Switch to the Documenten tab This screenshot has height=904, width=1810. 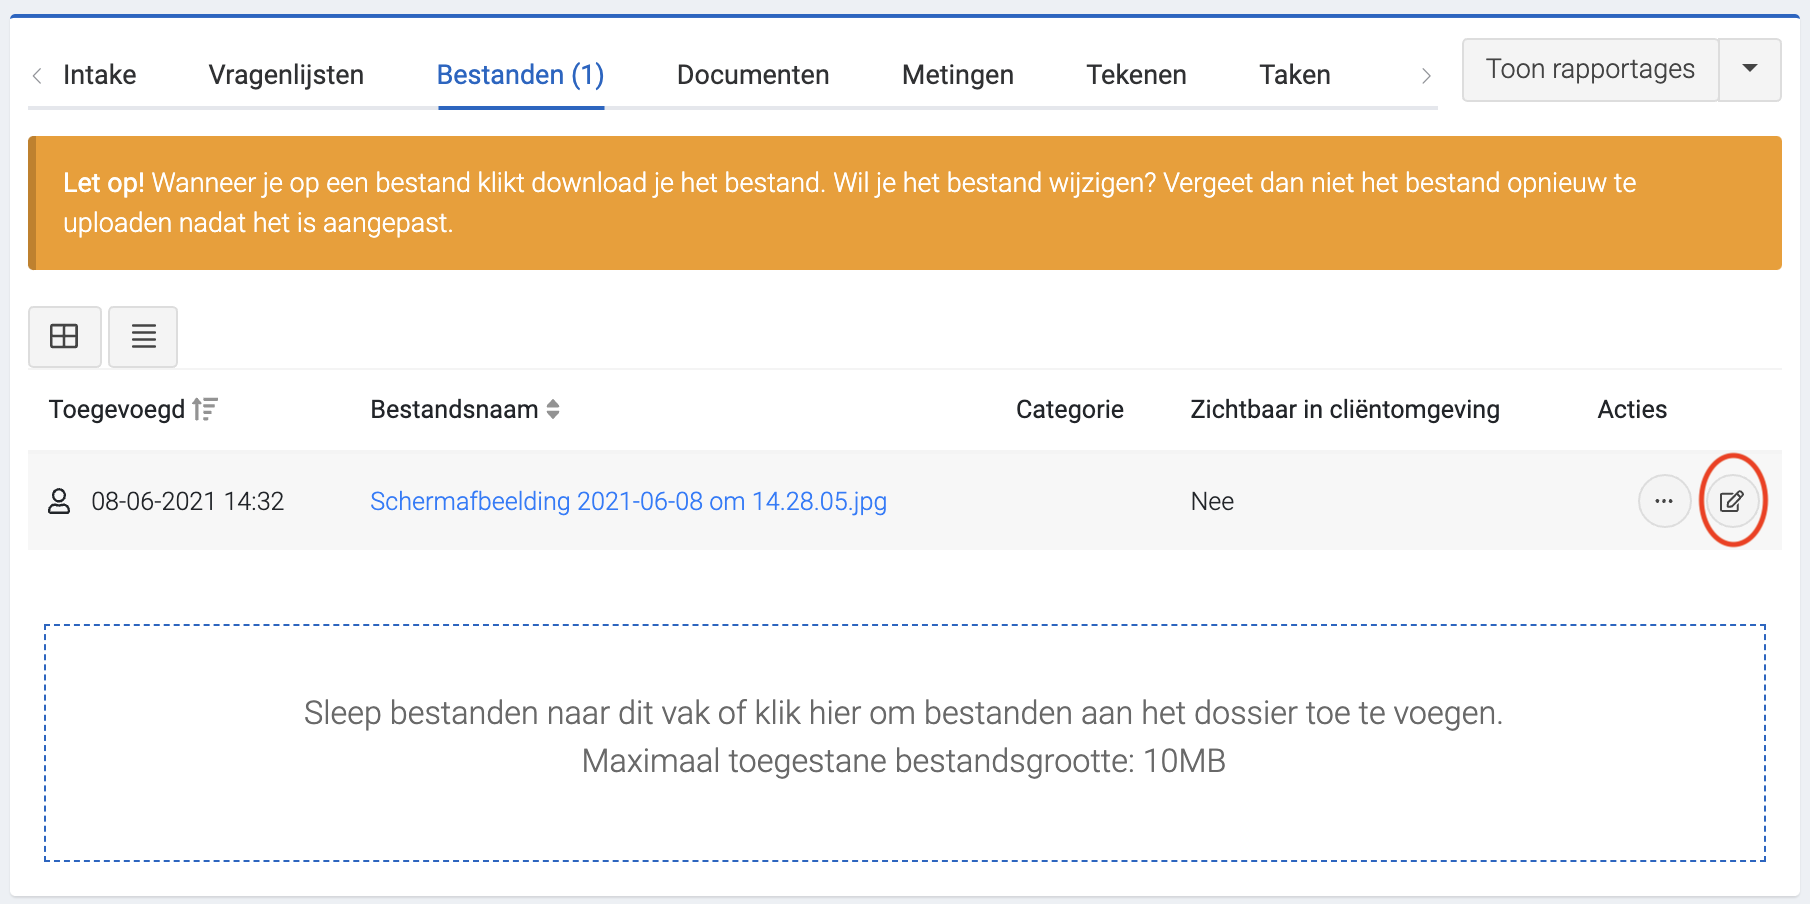point(753,74)
